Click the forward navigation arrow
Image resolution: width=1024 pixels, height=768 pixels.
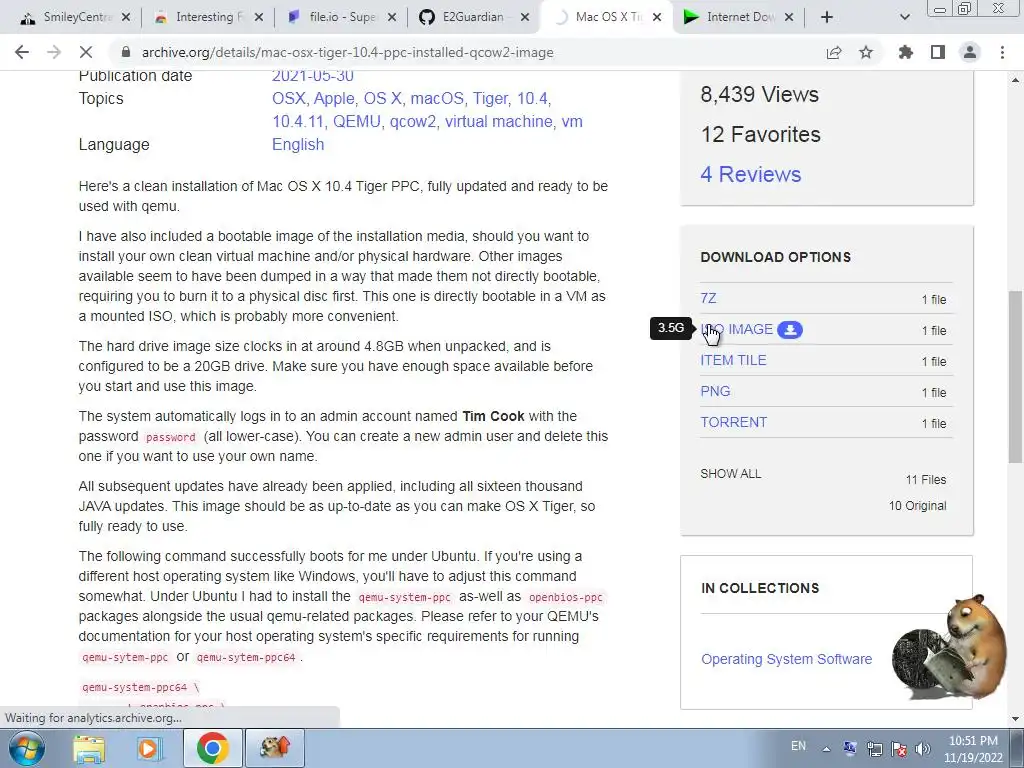(x=54, y=52)
